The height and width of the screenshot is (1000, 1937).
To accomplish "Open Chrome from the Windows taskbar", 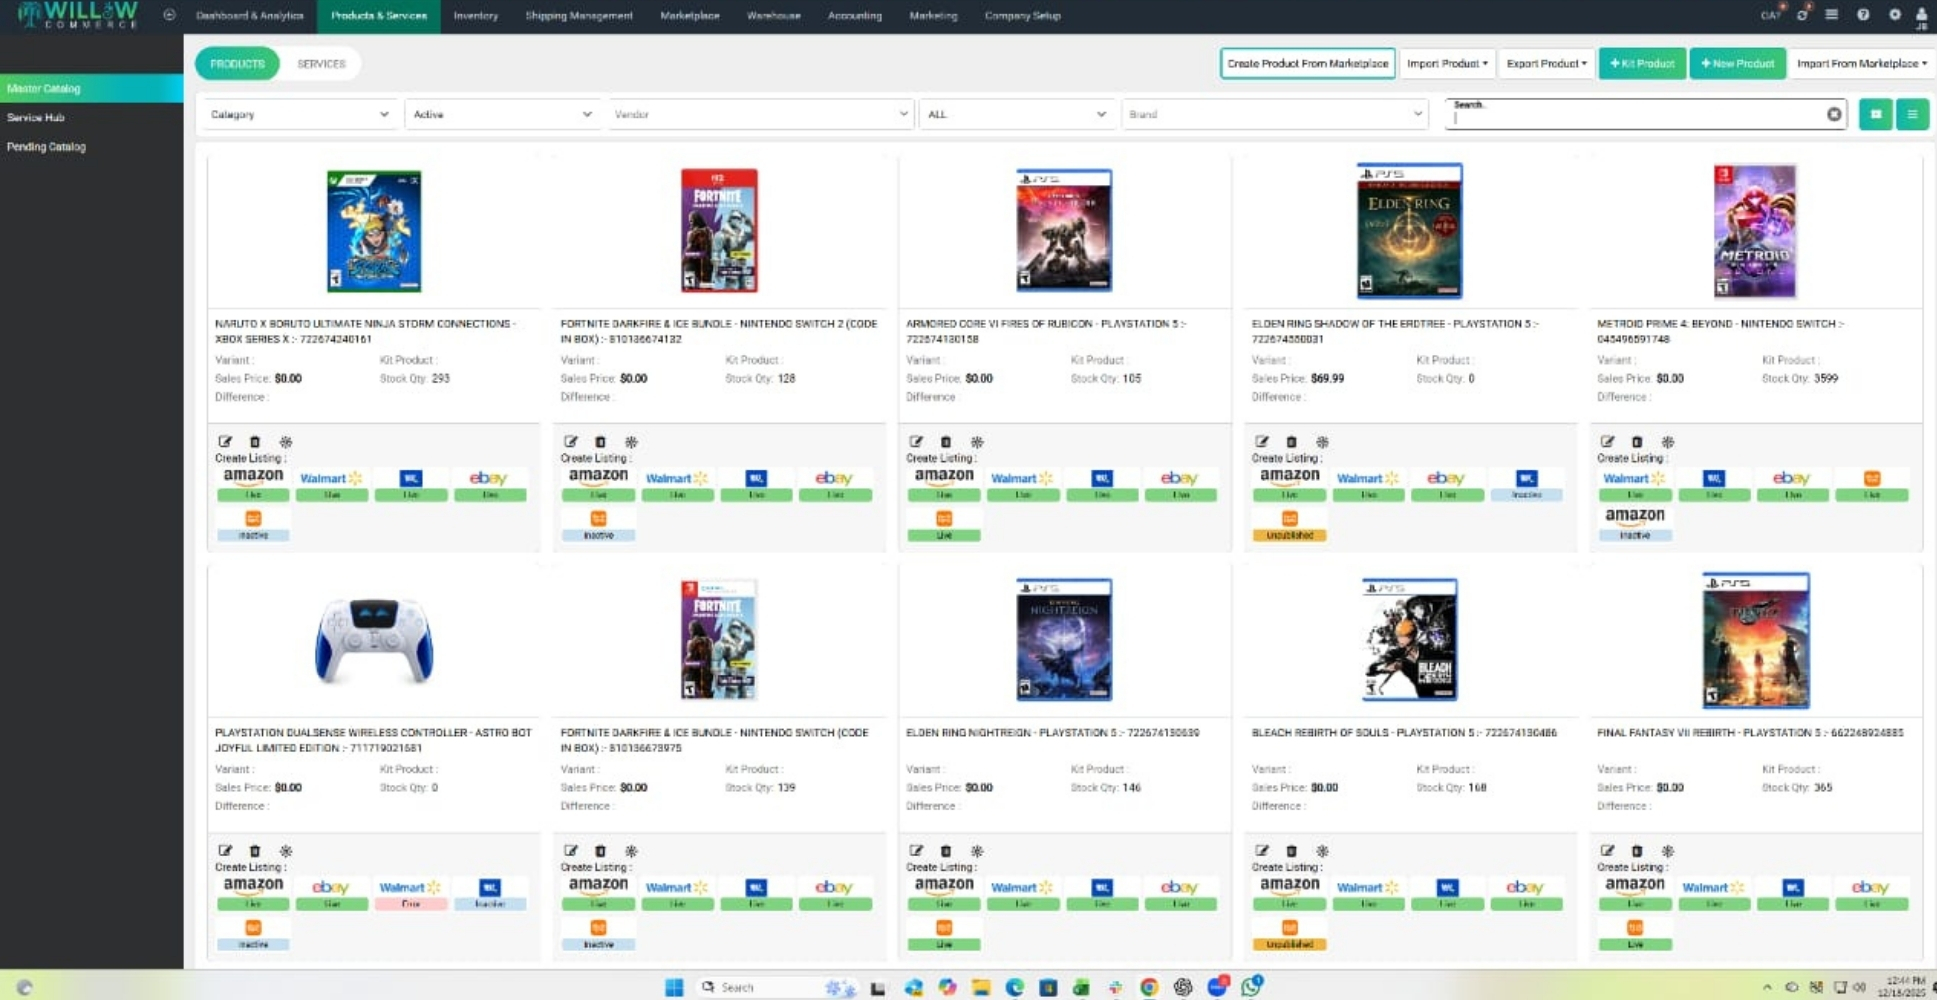I will (x=1149, y=987).
